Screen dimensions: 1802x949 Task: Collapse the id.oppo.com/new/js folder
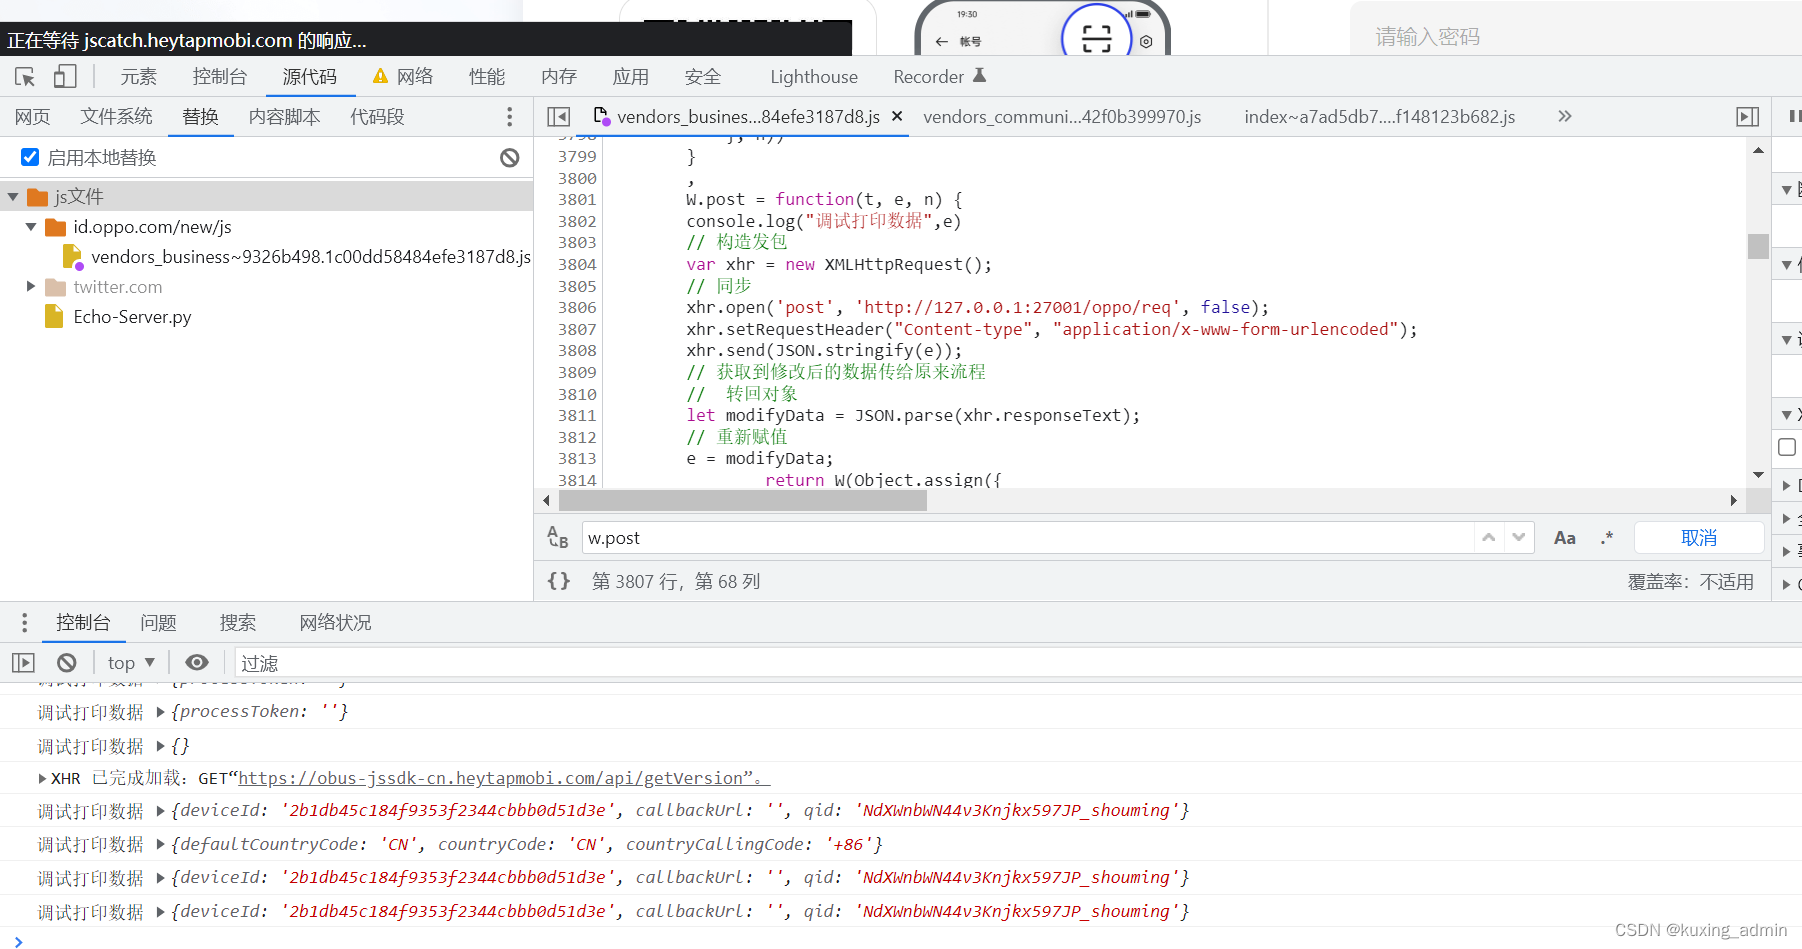point(31,227)
